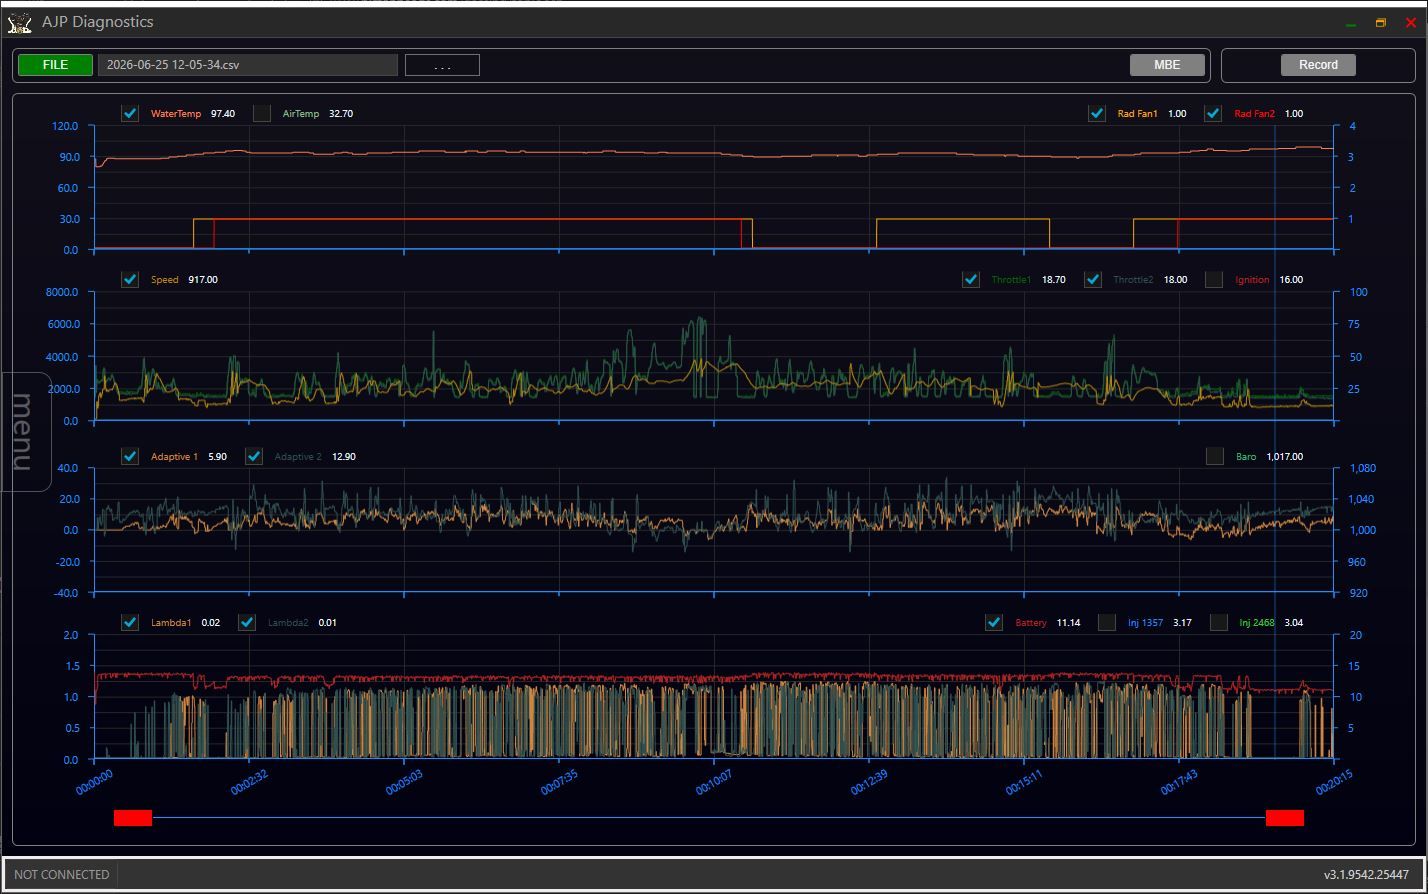Viewport: 1428px width, 894px height.
Task: Click the green FILE button
Action: point(55,65)
